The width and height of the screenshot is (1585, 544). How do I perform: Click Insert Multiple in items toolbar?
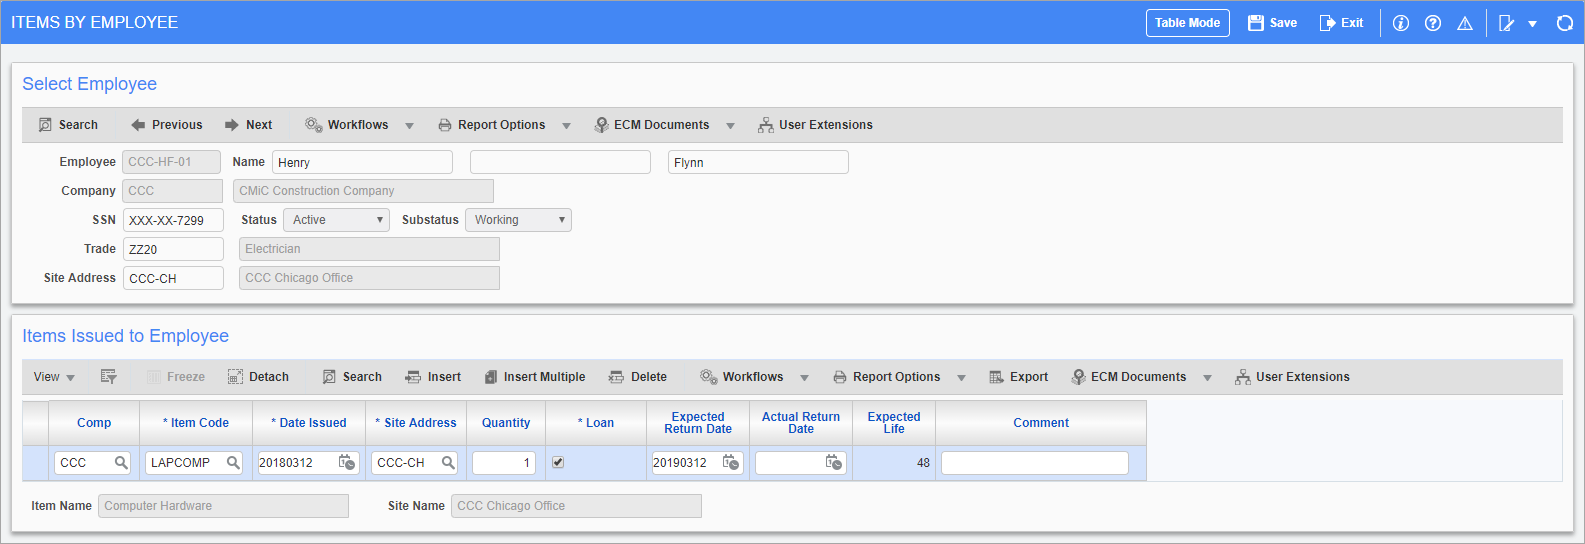tap(535, 377)
